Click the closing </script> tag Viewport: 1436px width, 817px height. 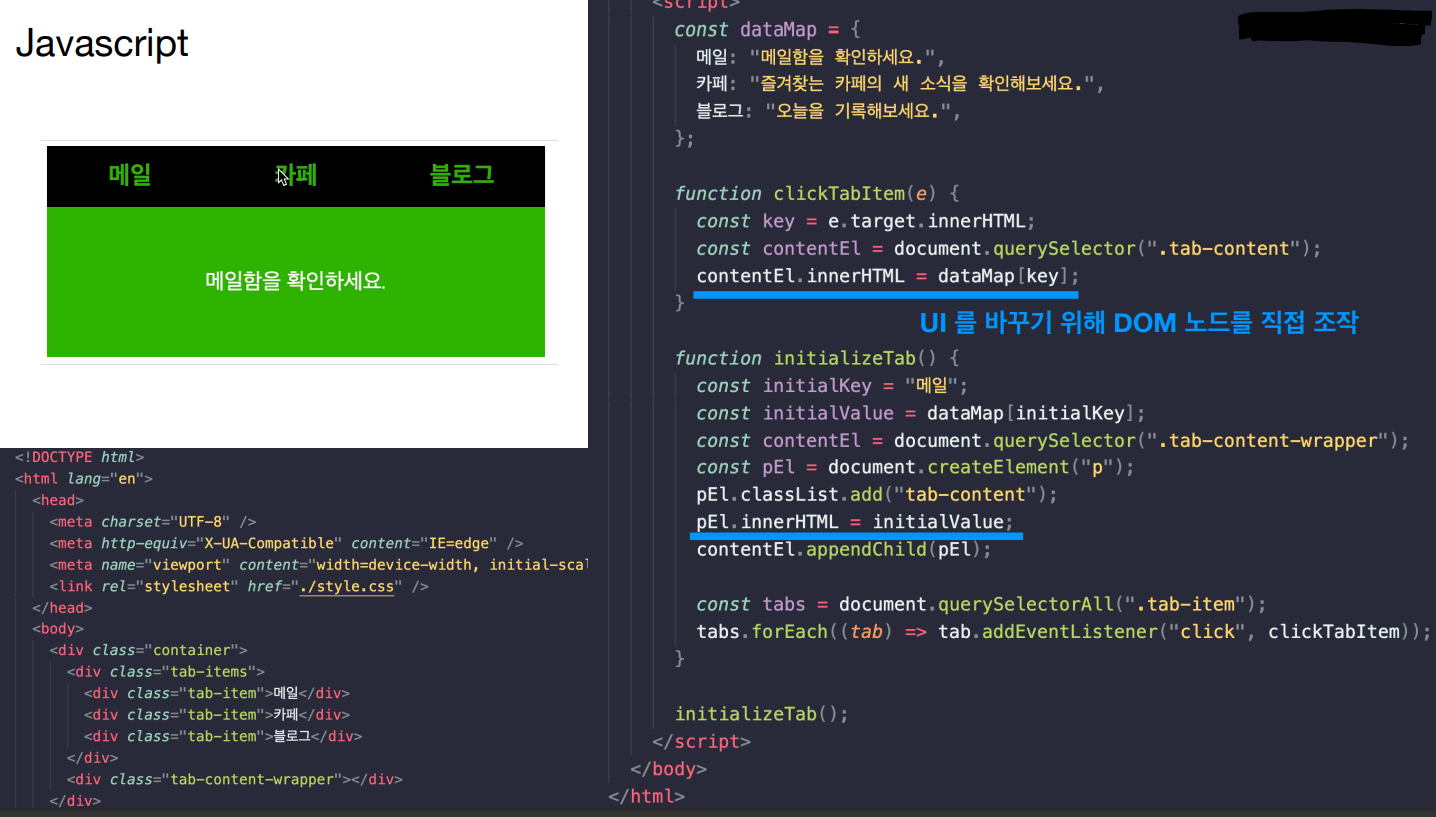click(701, 742)
